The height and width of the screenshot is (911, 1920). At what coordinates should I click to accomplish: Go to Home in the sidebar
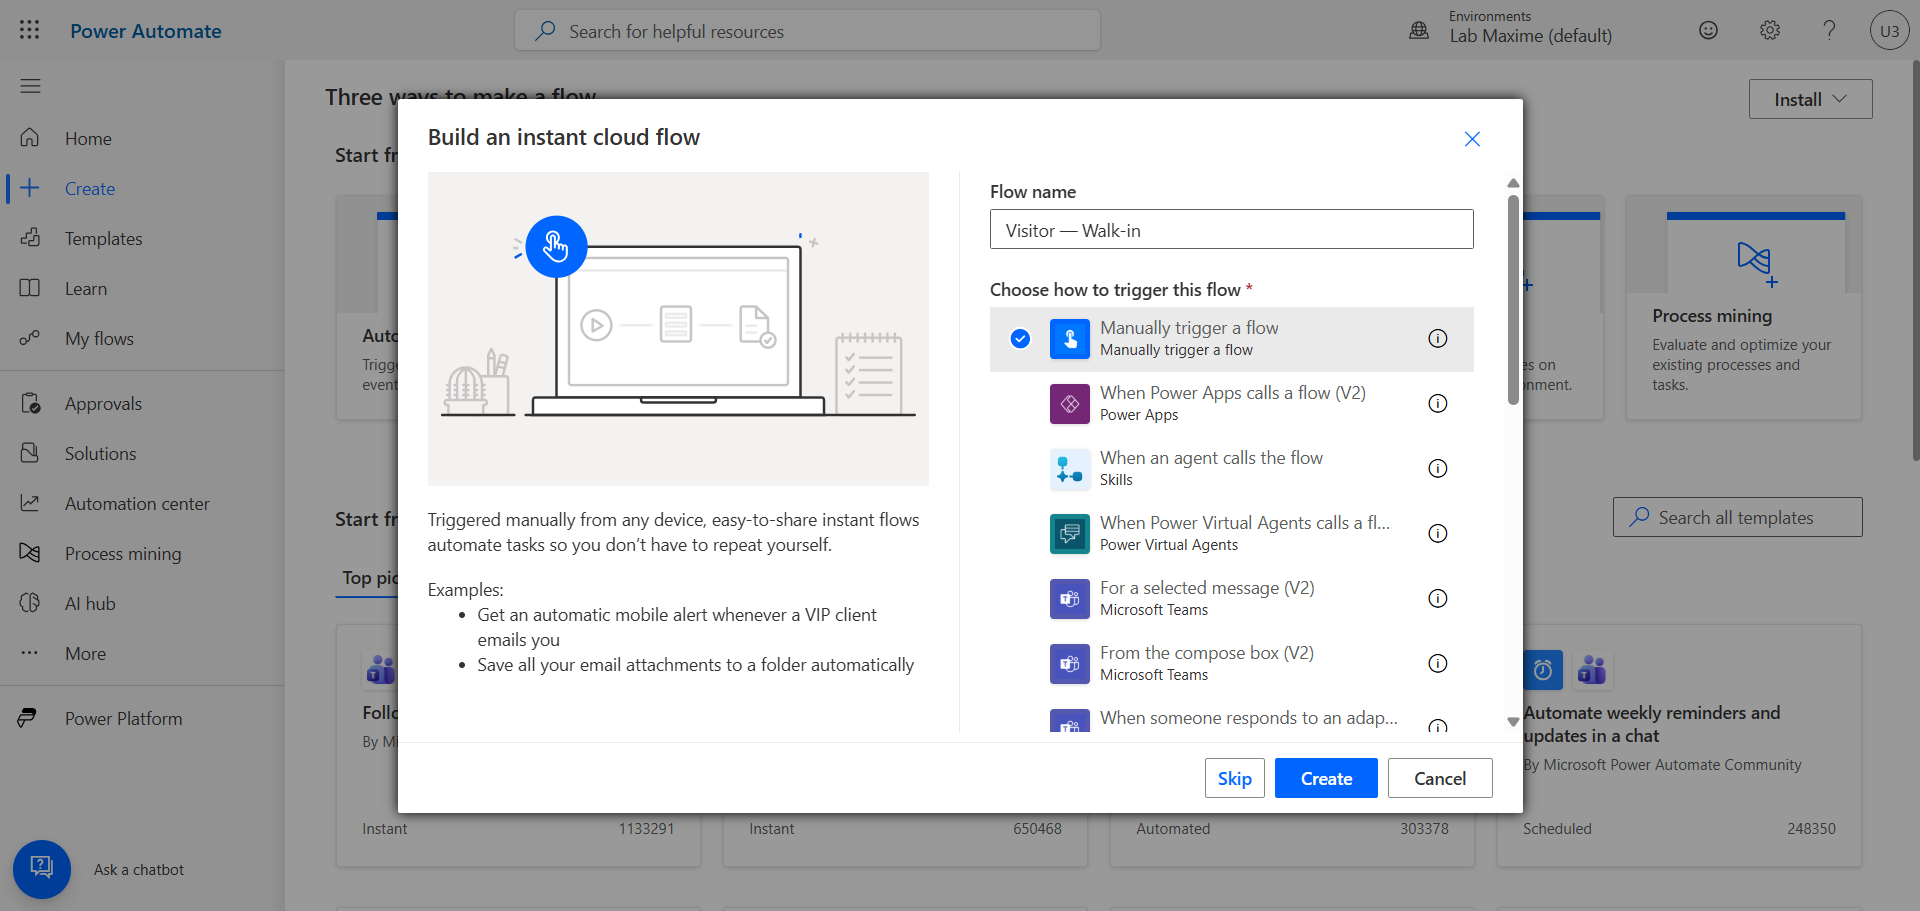(x=142, y=139)
